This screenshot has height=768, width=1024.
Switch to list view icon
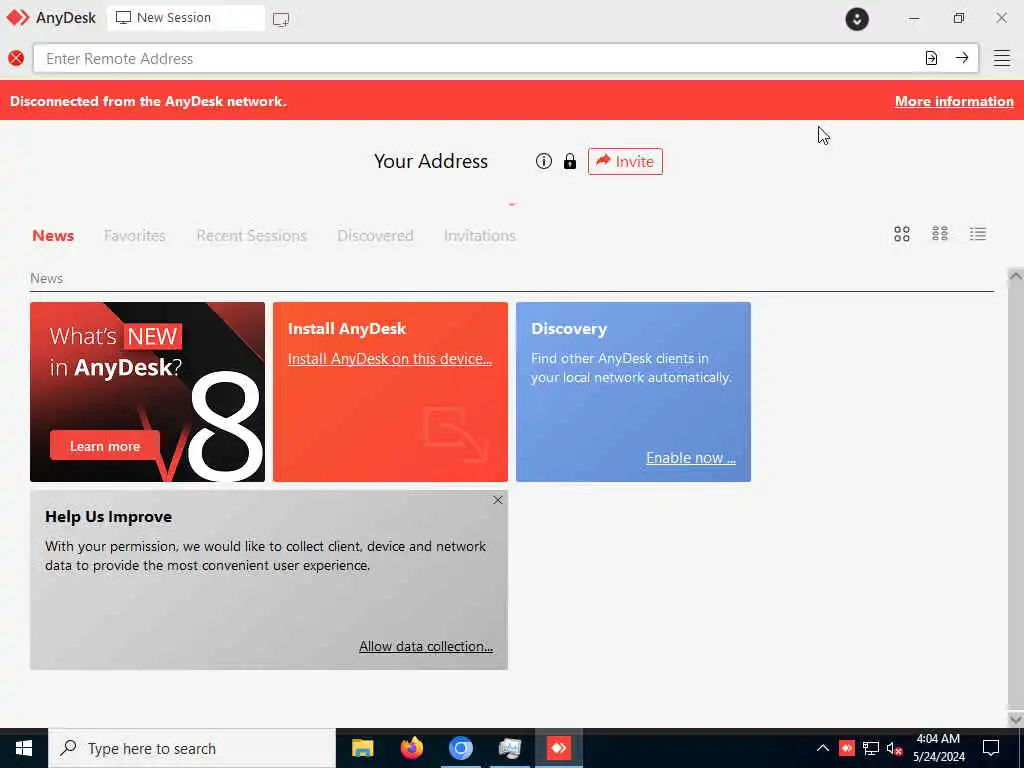click(978, 234)
